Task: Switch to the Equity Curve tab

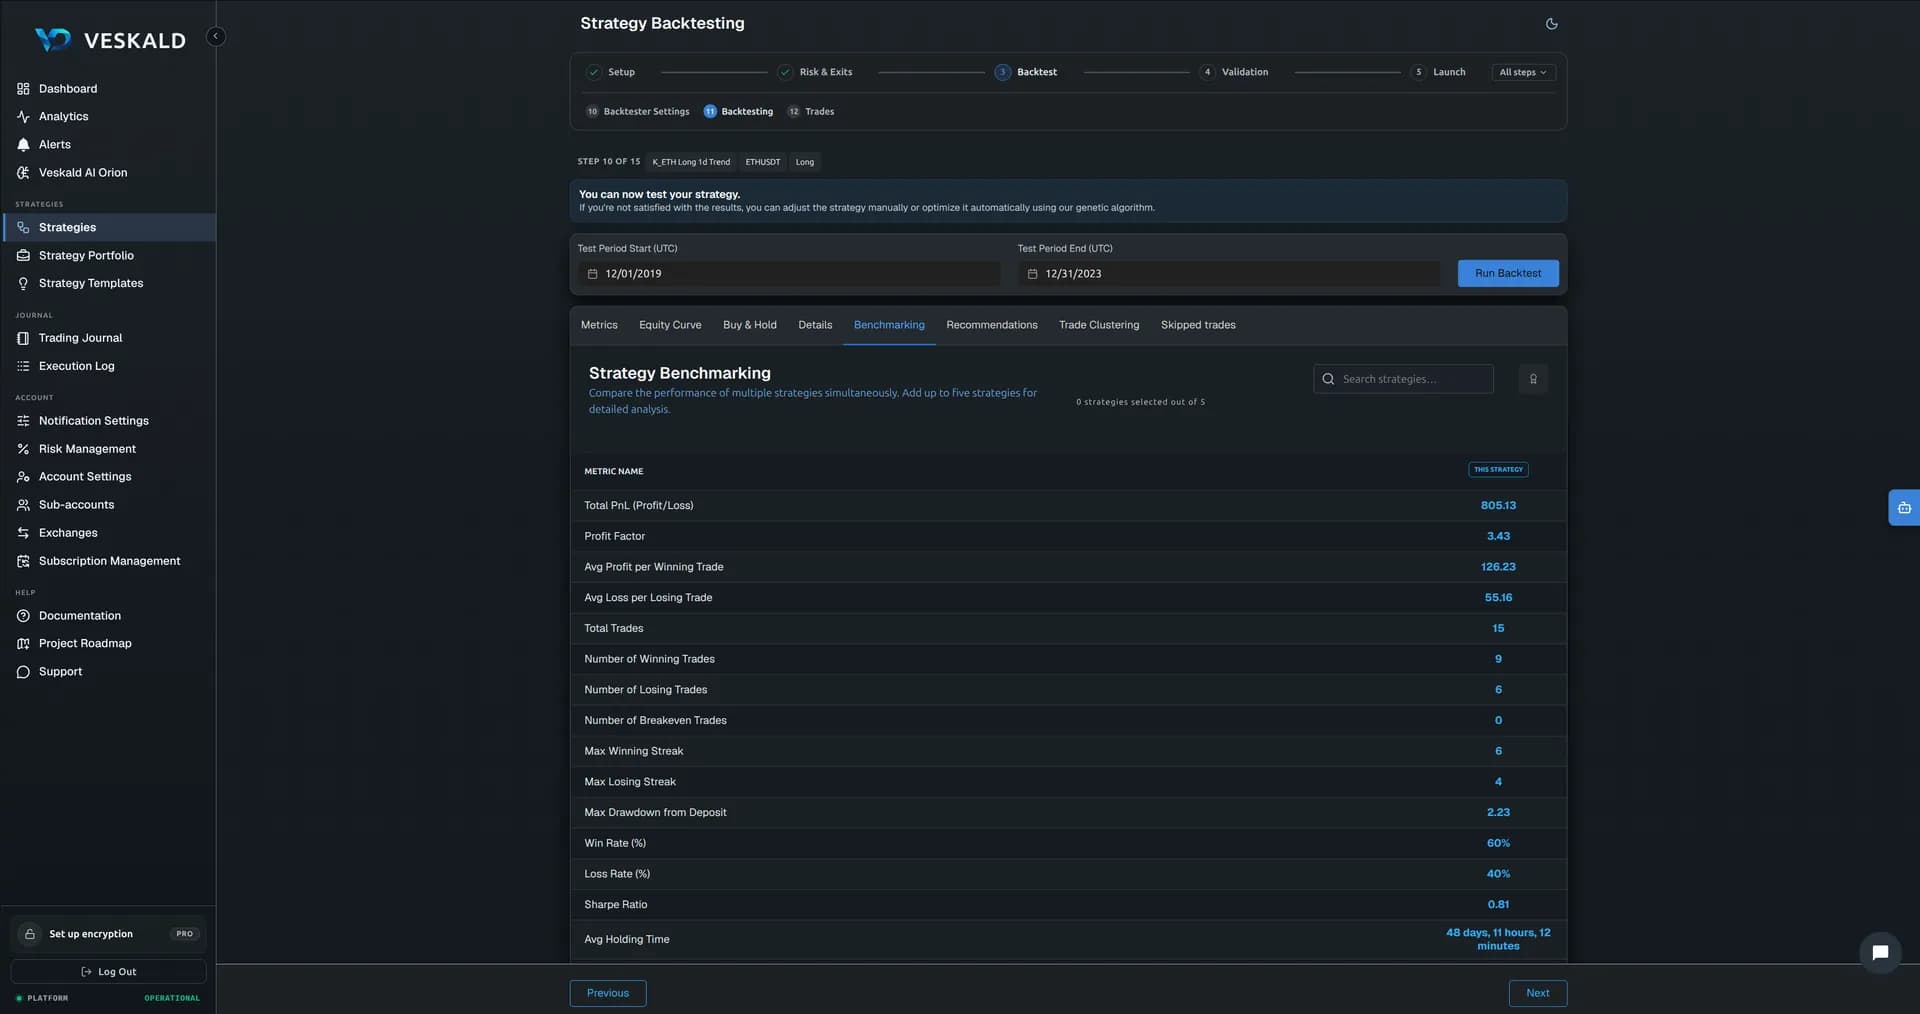Action: (x=670, y=325)
